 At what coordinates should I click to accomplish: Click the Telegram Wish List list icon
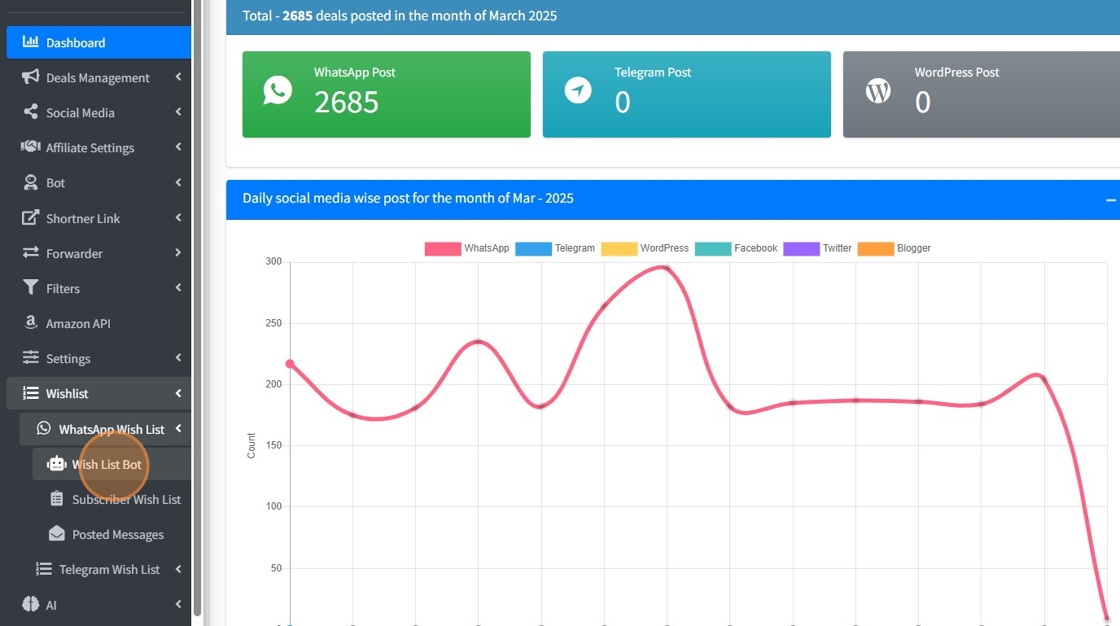coord(44,569)
